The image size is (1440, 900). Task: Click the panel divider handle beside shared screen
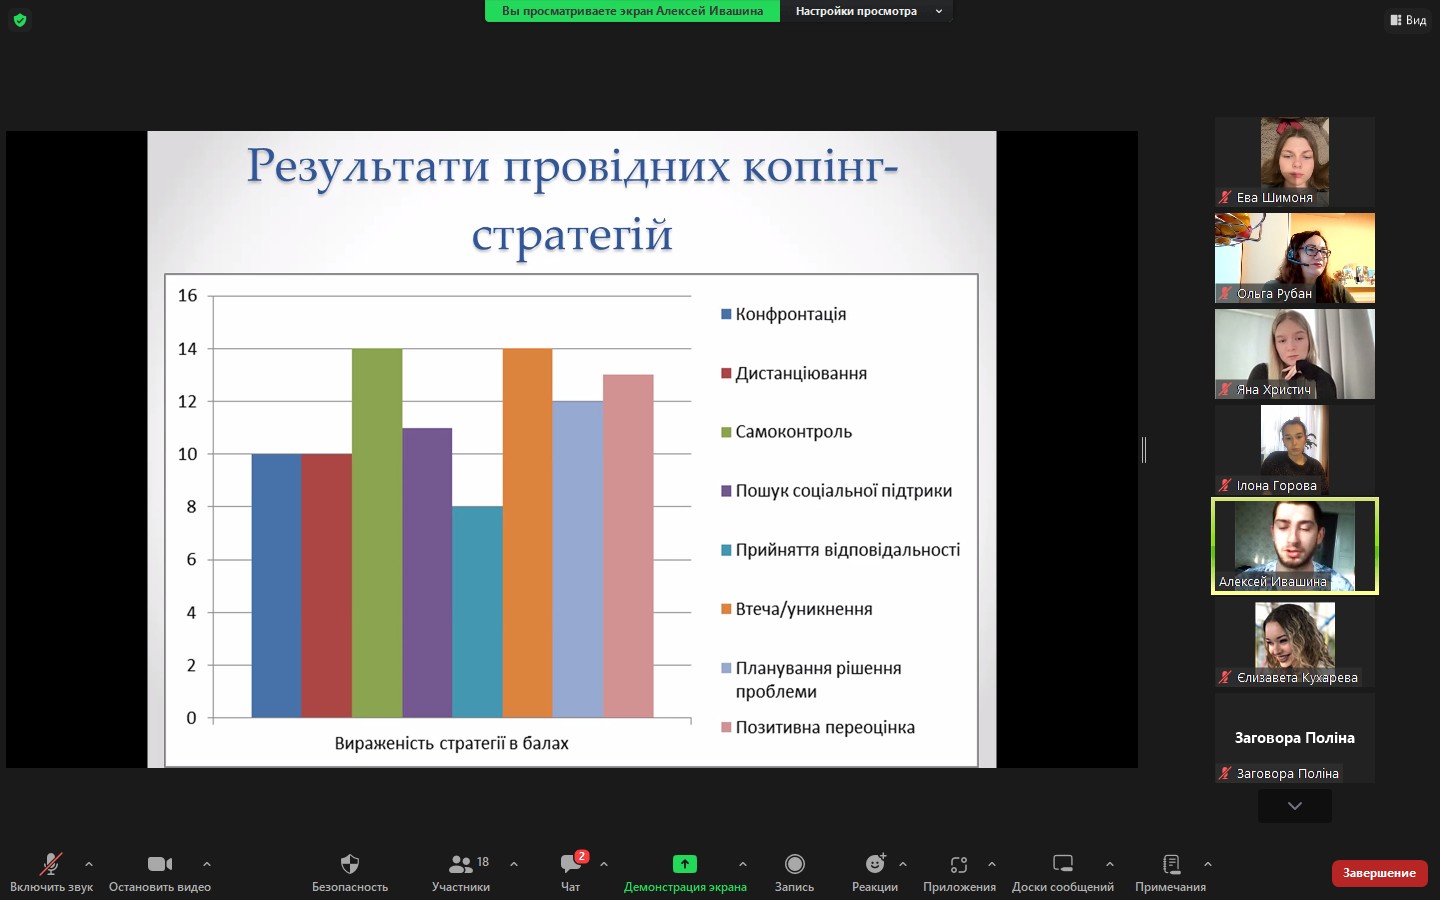(x=1144, y=450)
